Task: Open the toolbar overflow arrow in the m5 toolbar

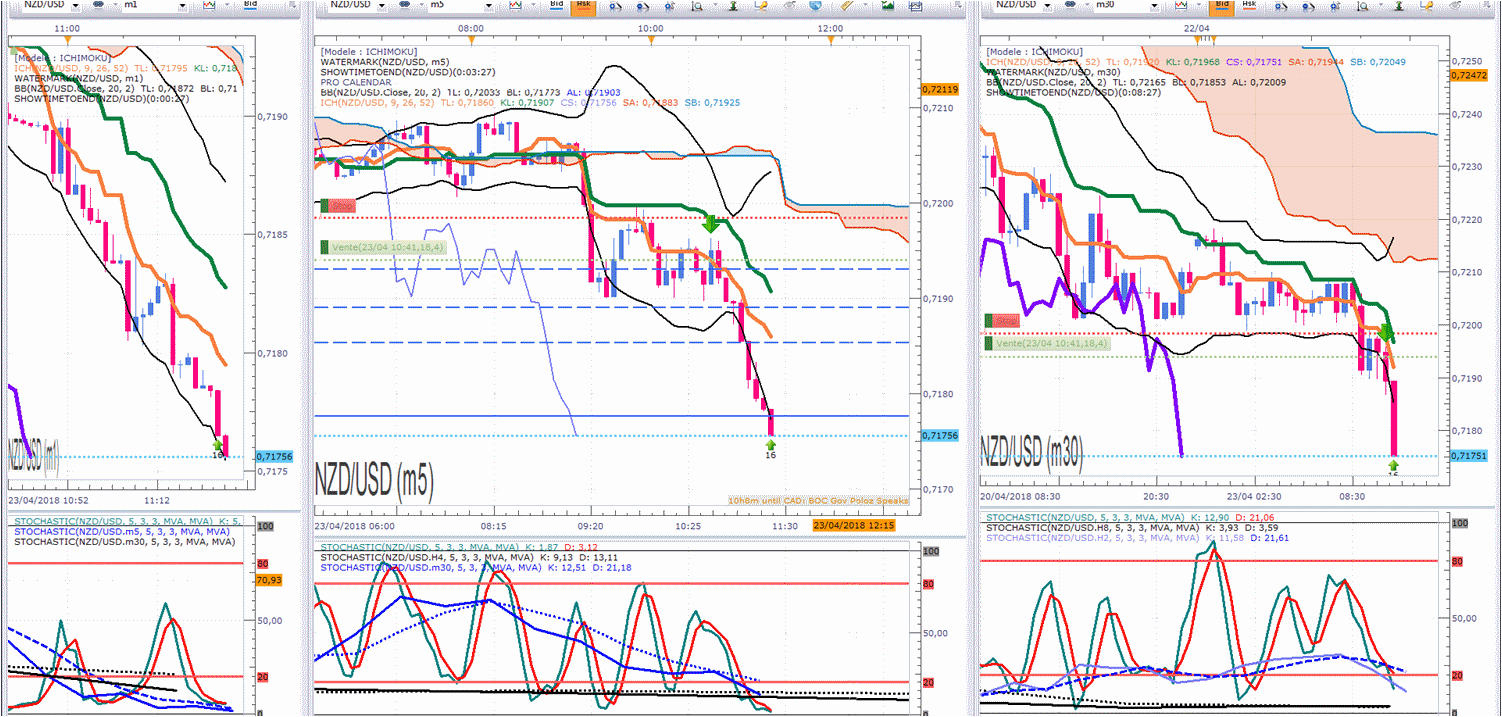Action: tap(958, 5)
